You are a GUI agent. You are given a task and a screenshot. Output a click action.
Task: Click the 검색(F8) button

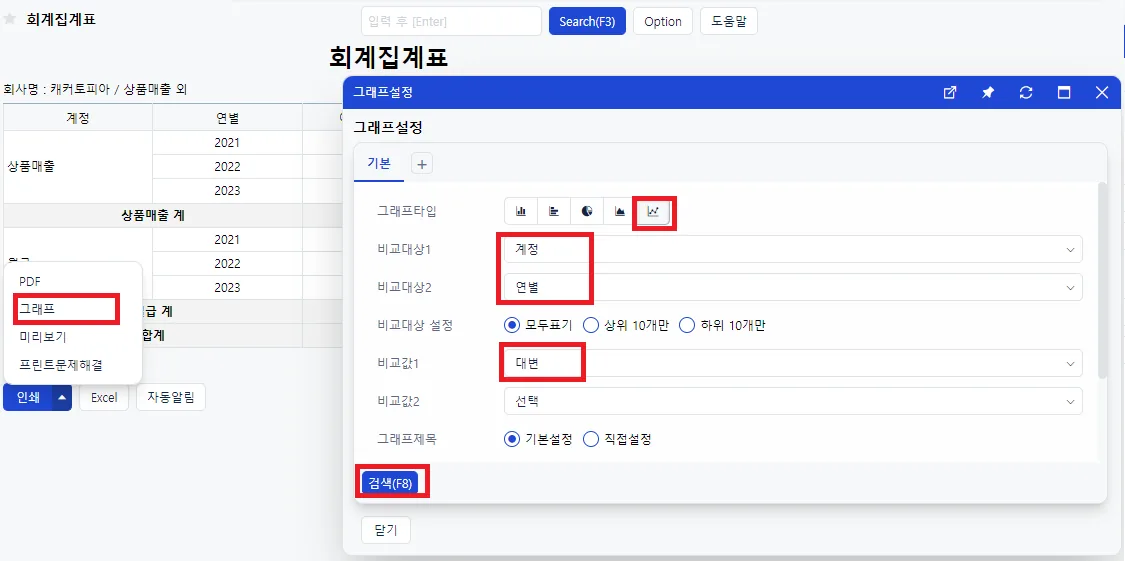click(x=390, y=483)
